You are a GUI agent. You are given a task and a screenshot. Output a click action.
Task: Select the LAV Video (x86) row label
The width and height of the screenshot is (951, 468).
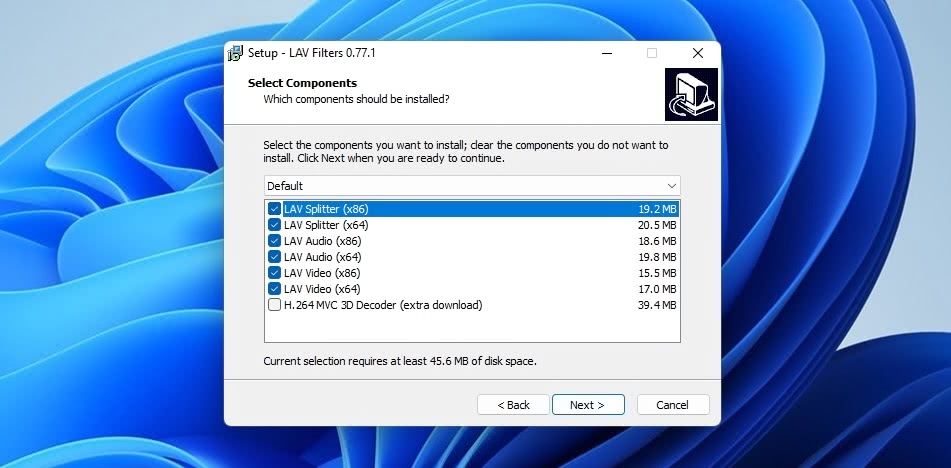[x=322, y=273]
